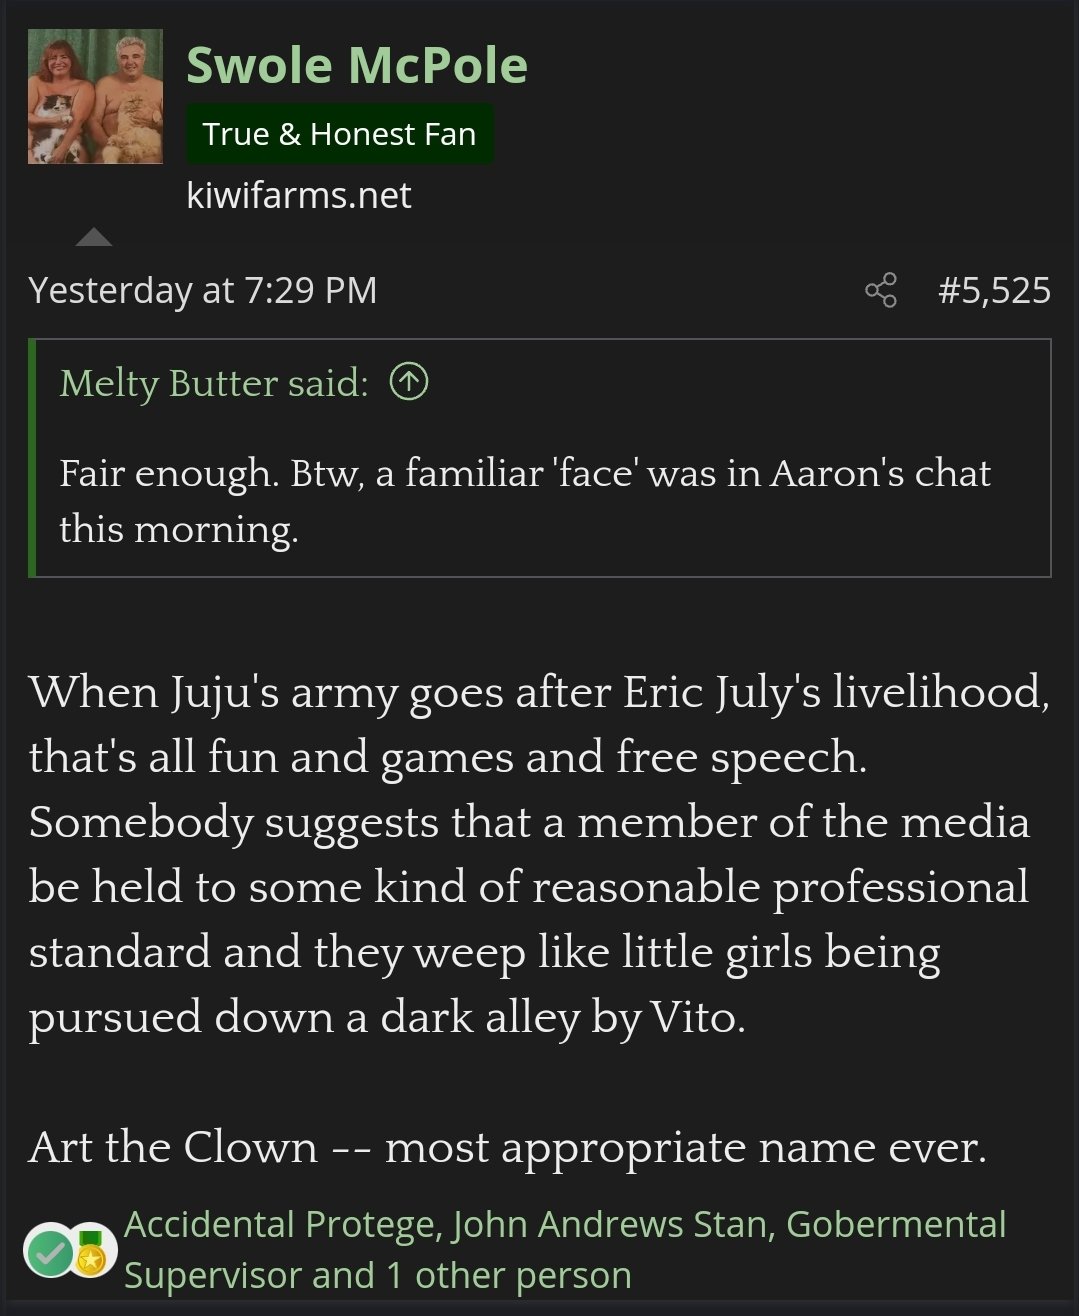Open the Yesterday at 7:29 PM timestamp permalink
The width and height of the screenshot is (1079, 1316).
tap(203, 290)
